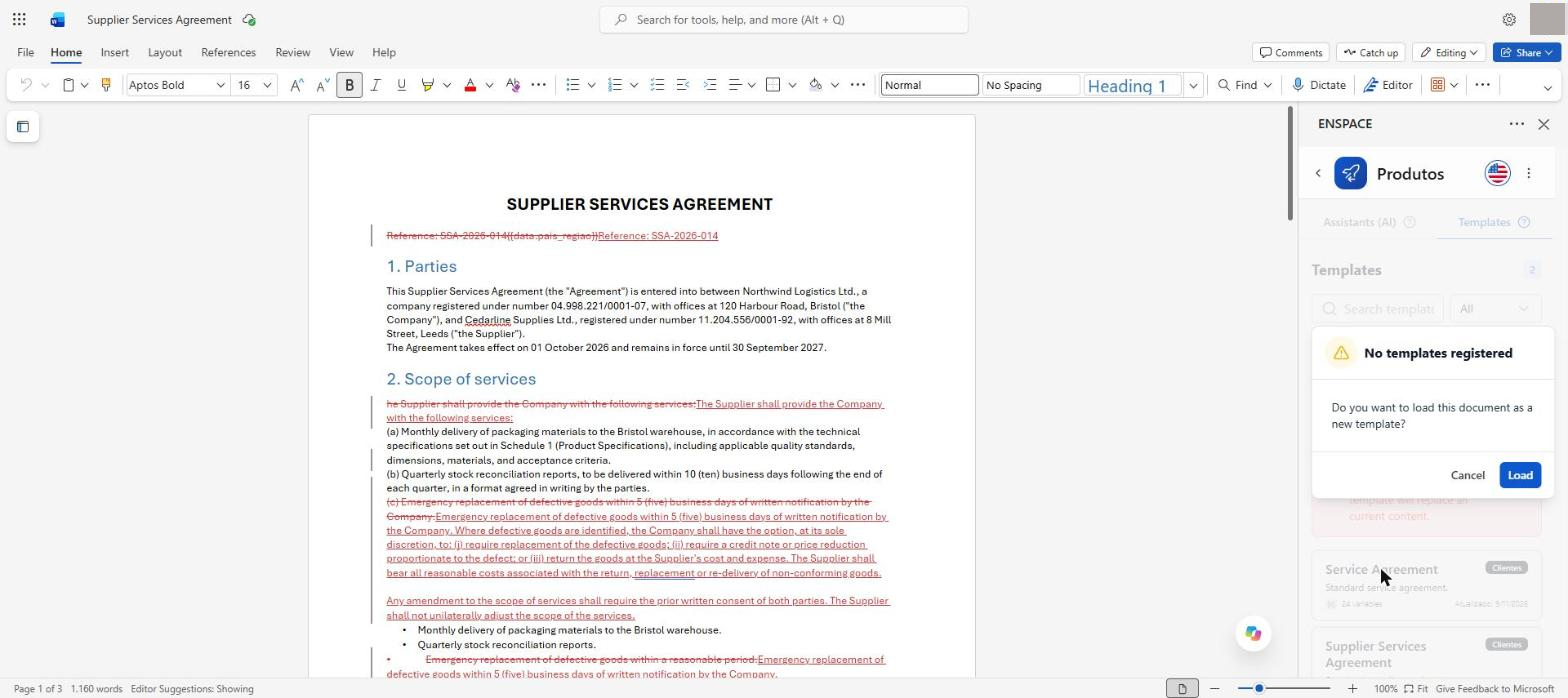Open ribbon overflow ellipsis near add-ins
This screenshot has height=698, width=1568.
[x=1482, y=85]
